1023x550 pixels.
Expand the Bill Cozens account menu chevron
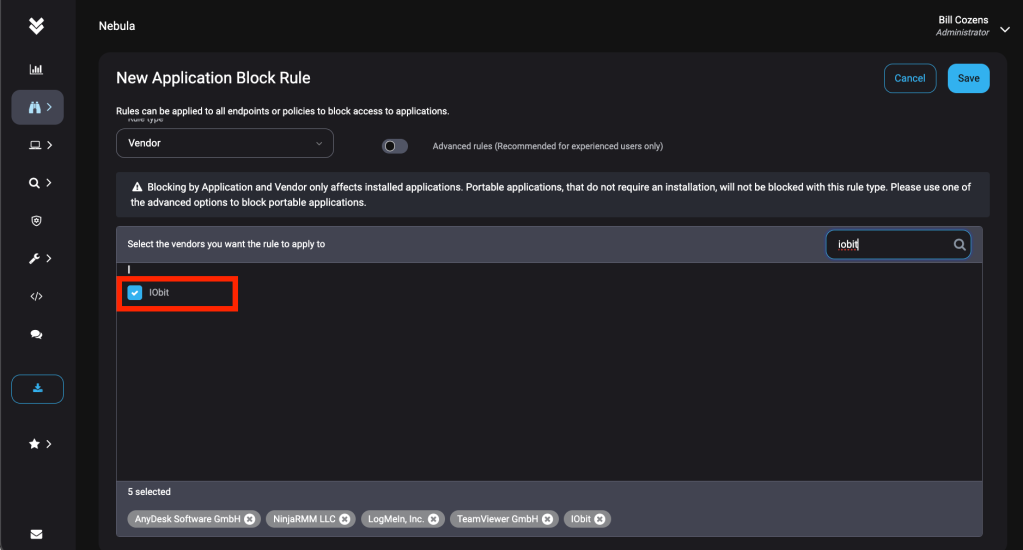[1005, 29]
